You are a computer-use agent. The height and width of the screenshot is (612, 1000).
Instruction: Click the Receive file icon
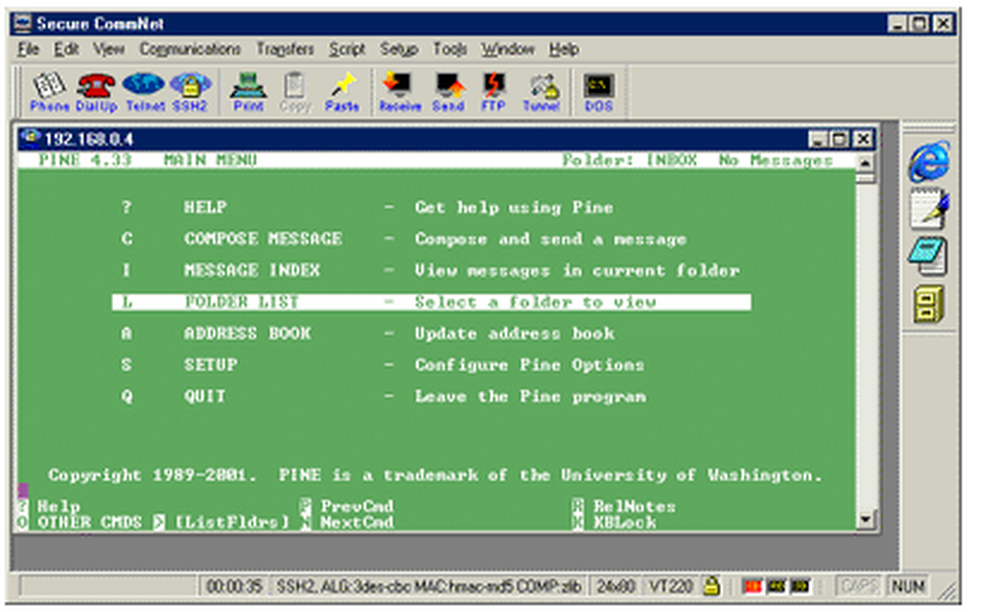400,92
